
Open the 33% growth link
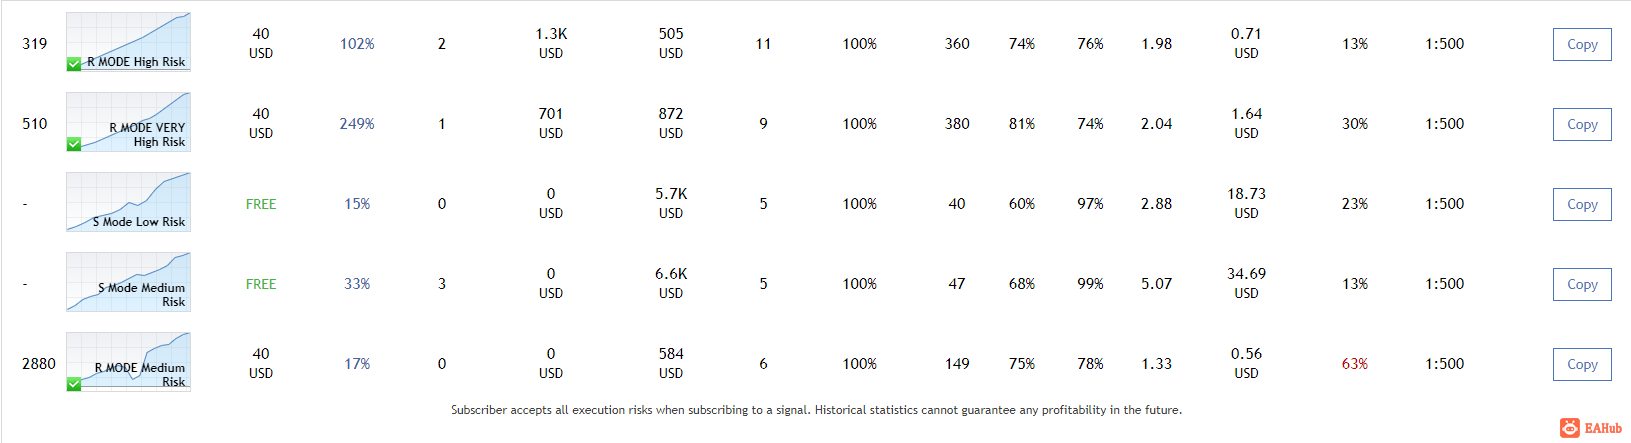(x=357, y=284)
